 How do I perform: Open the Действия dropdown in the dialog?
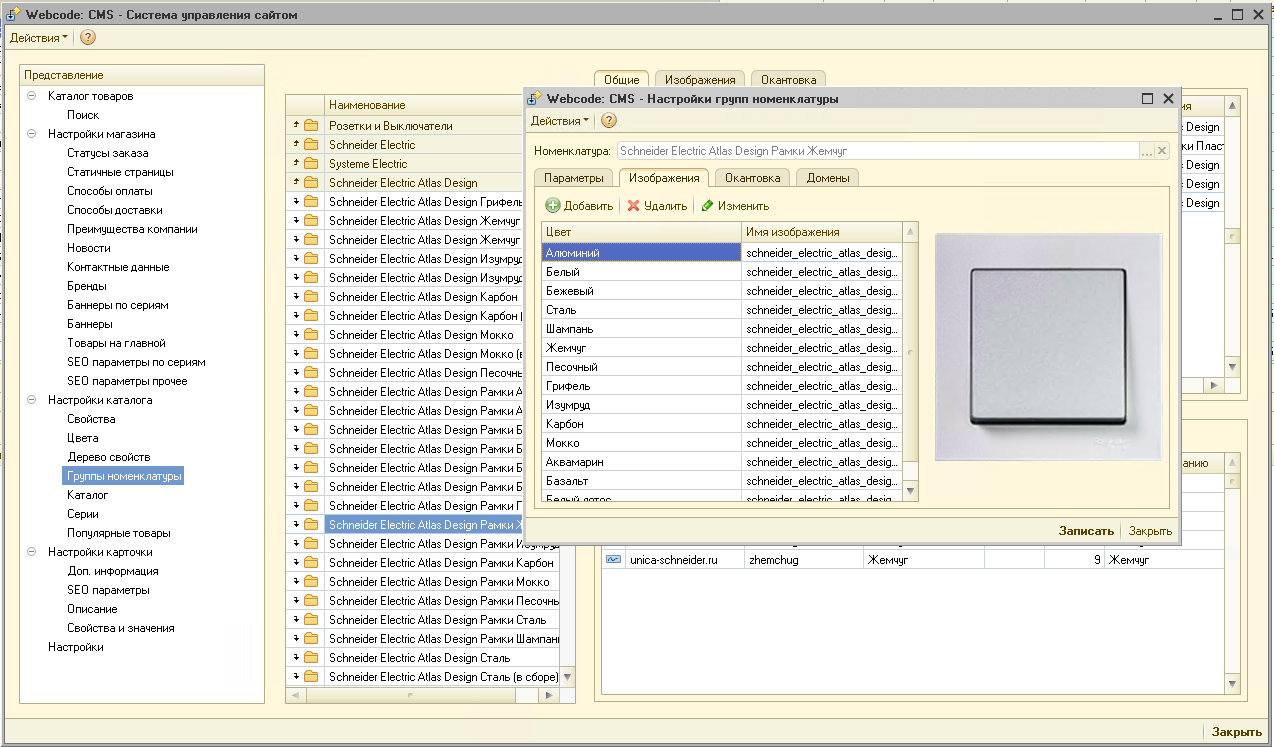tap(559, 121)
